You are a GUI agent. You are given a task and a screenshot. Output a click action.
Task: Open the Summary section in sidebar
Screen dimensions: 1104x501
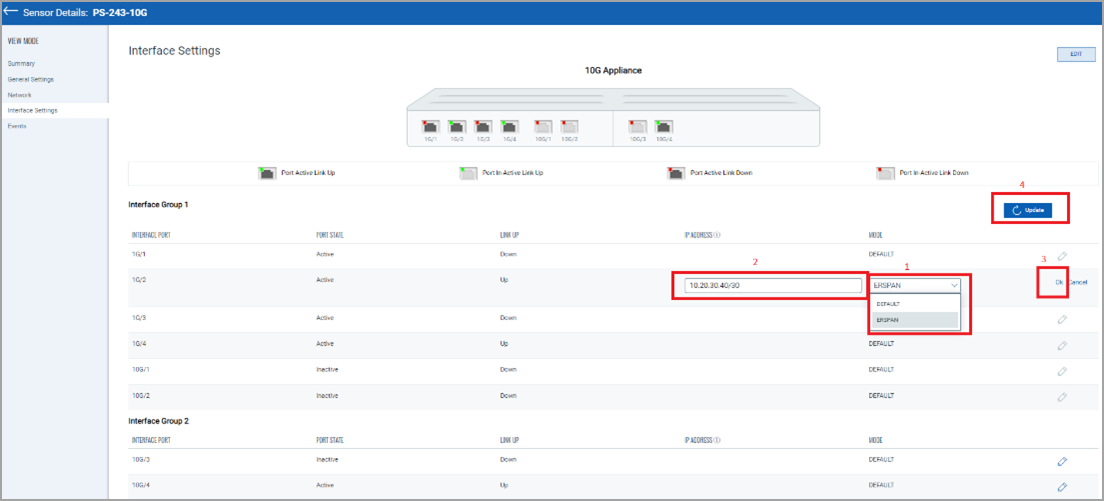pyautogui.click(x=21, y=63)
